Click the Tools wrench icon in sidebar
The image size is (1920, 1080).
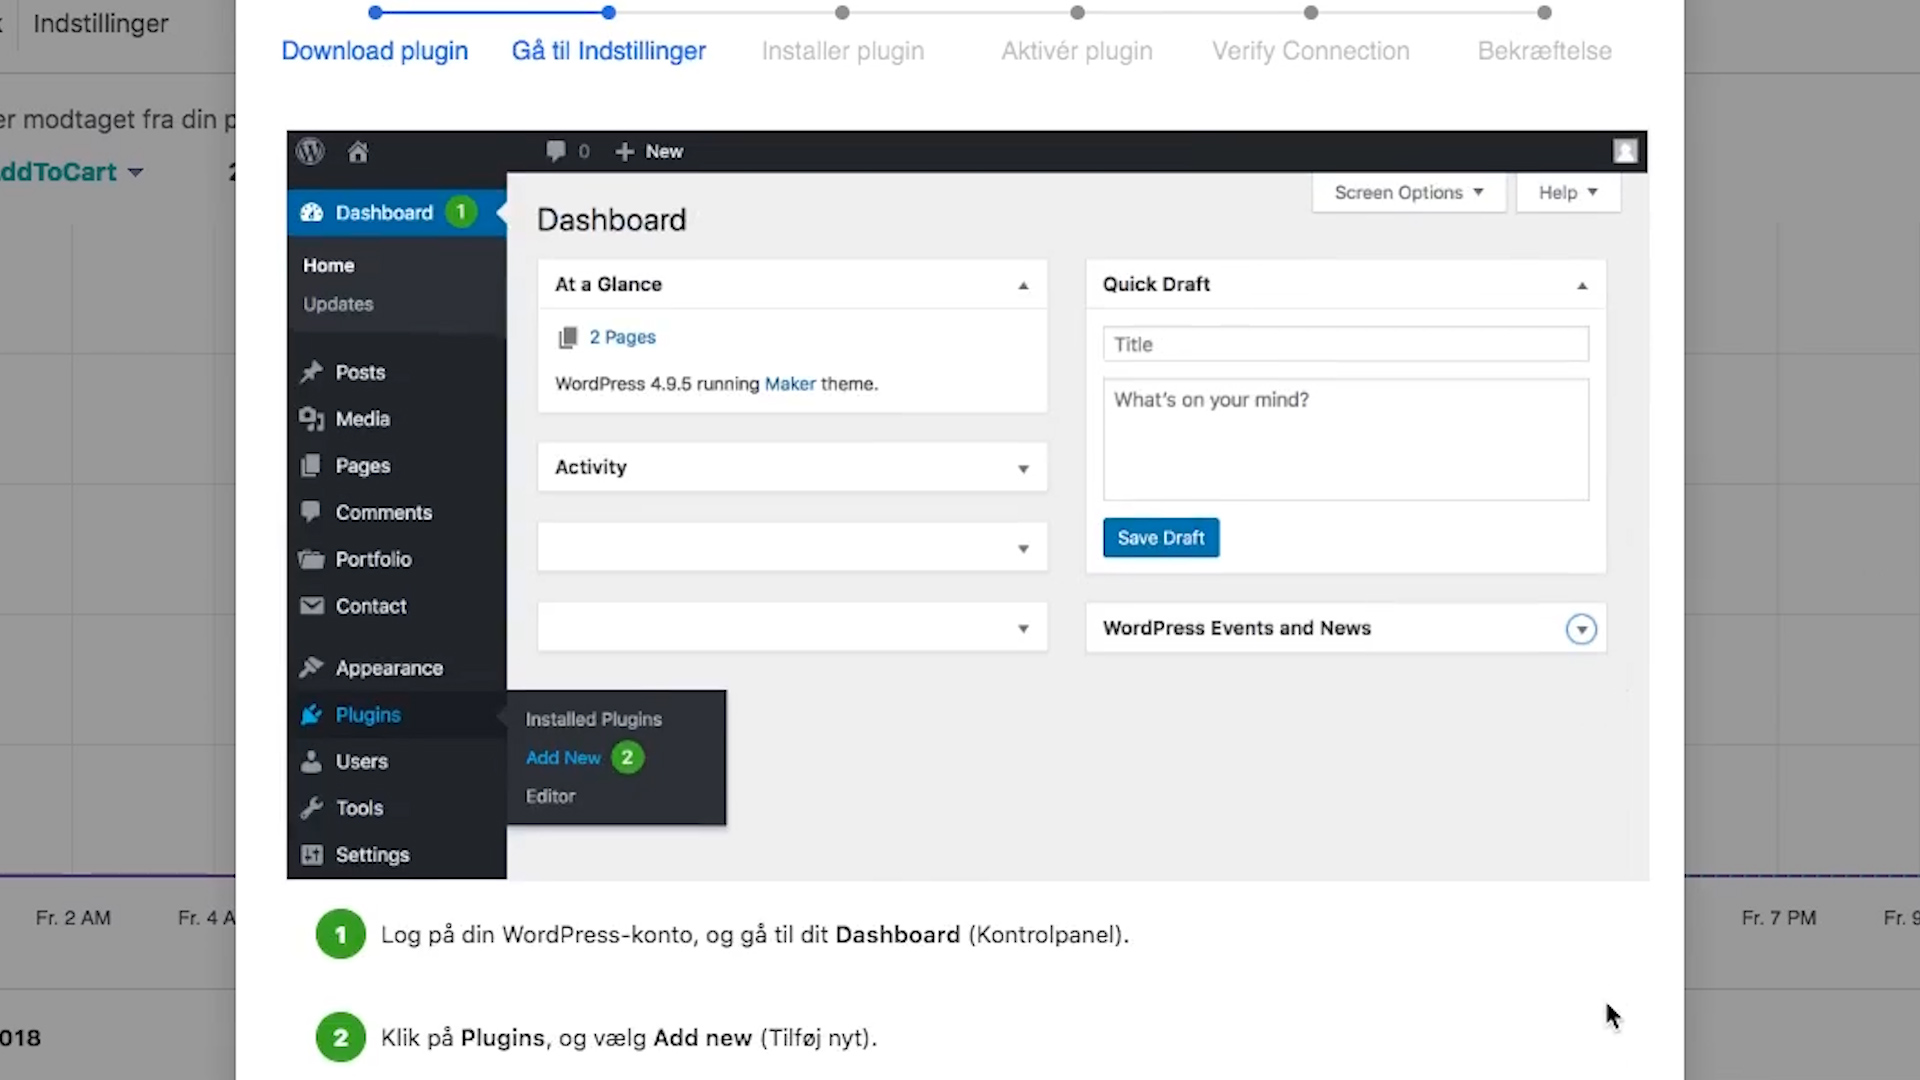tap(312, 808)
